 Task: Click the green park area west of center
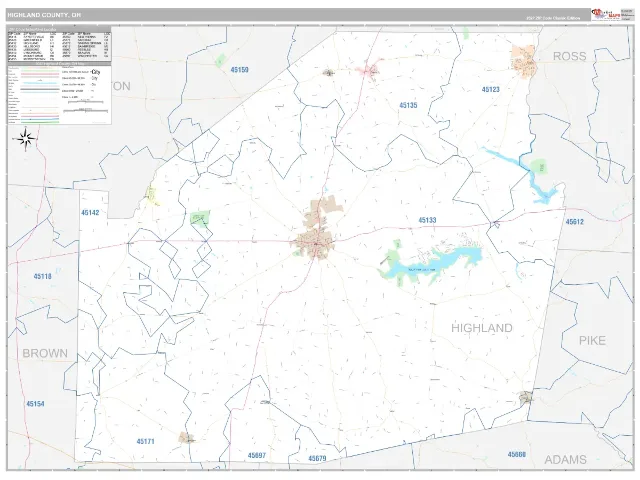point(200,218)
